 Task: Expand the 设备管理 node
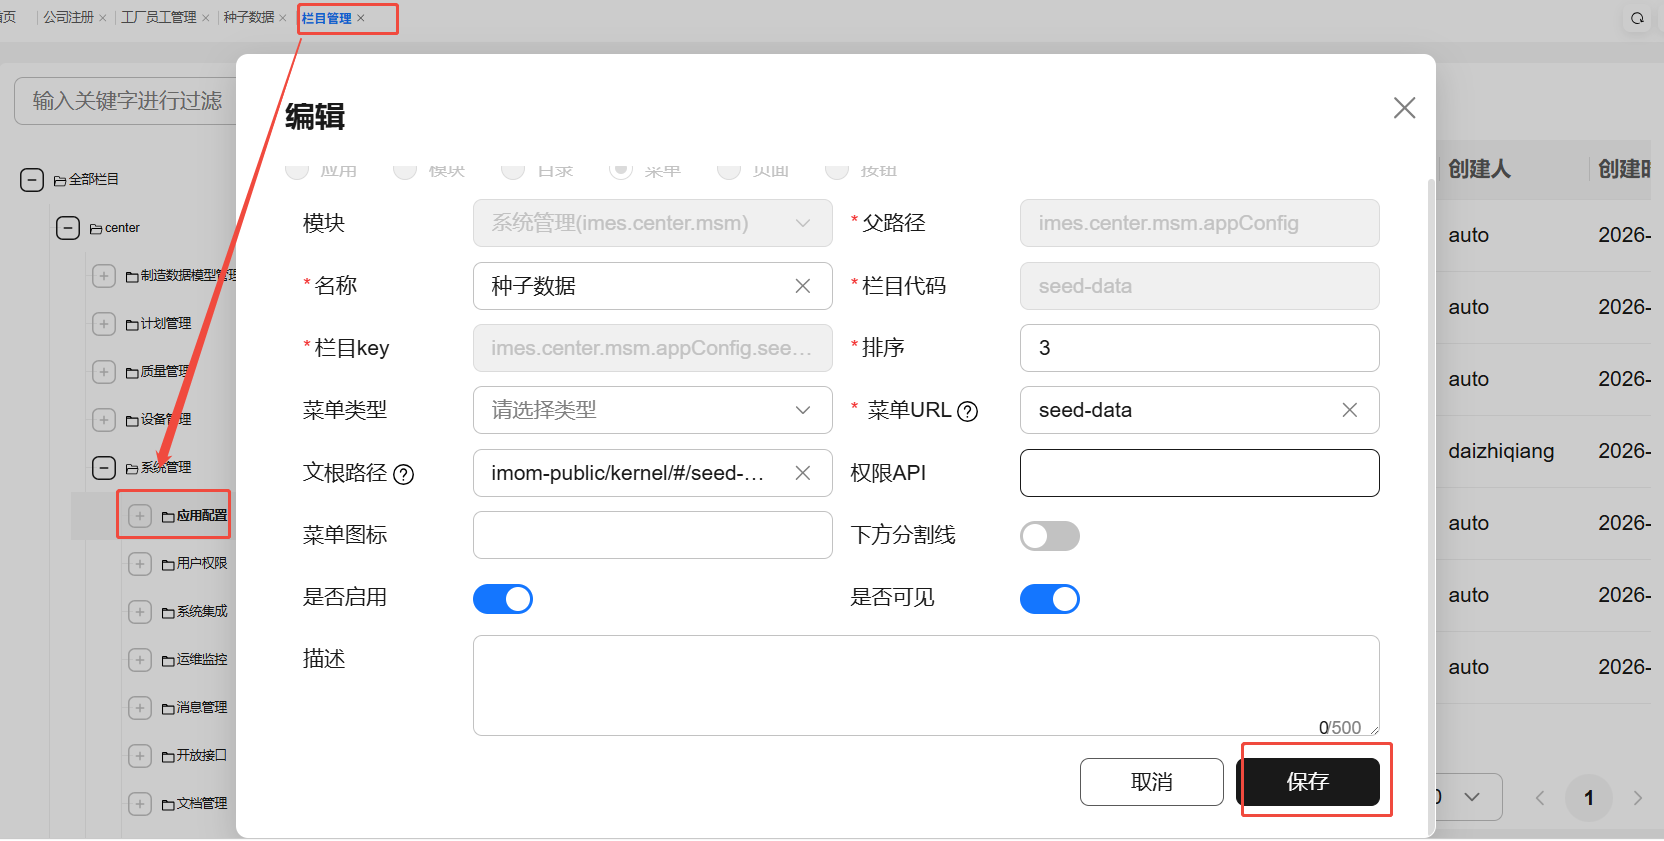pos(104,420)
